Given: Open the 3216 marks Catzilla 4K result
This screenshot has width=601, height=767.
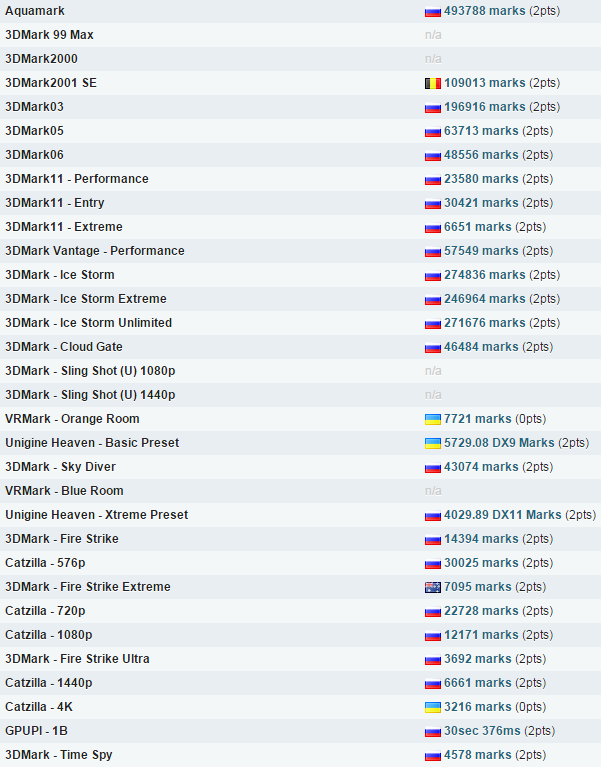Looking at the screenshot, I should [x=478, y=707].
